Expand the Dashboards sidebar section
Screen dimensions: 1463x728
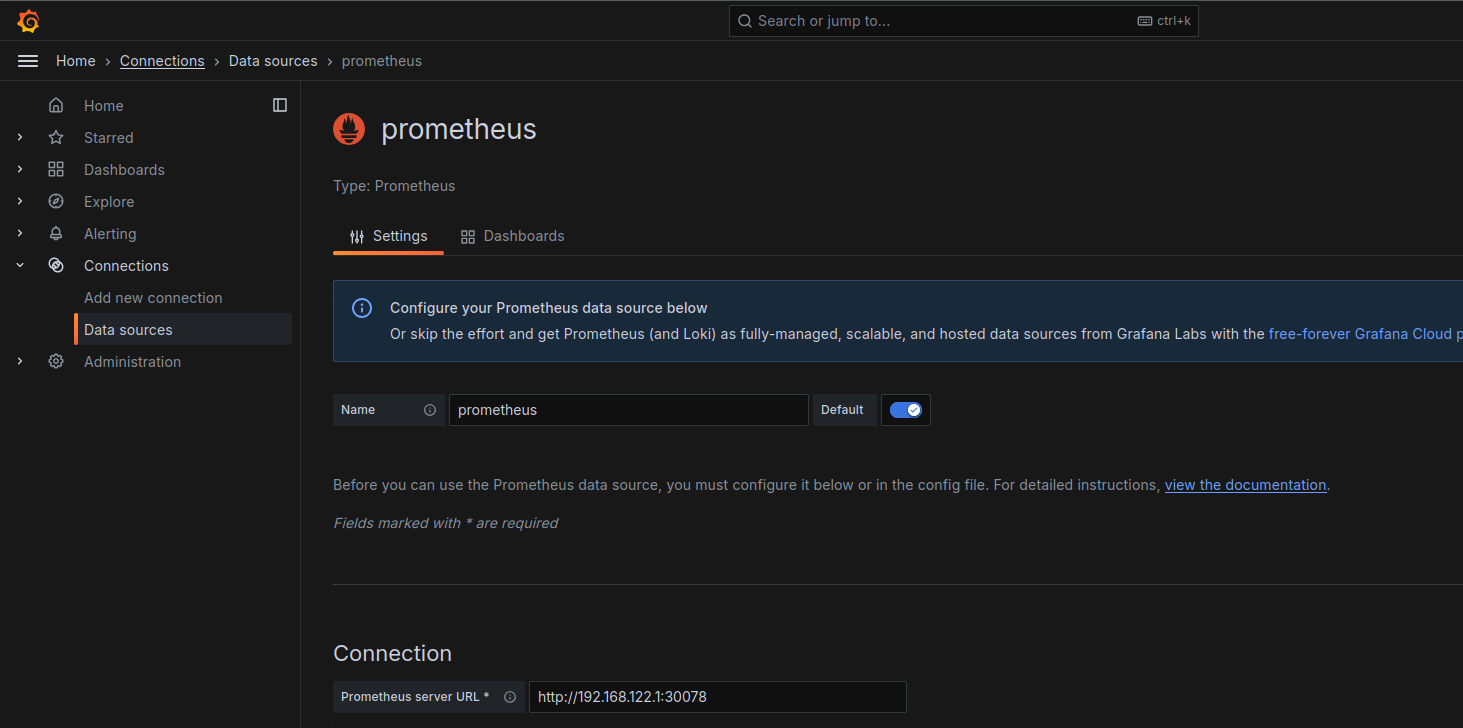tap(20, 170)
